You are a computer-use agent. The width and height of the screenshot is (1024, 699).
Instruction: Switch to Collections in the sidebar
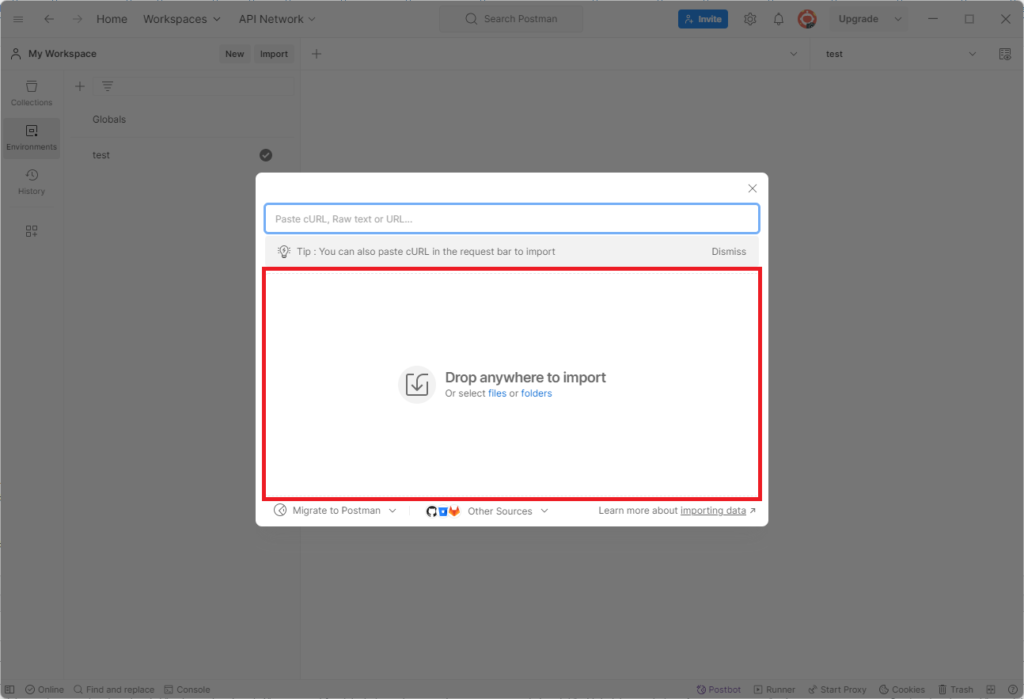coord(31,93)
